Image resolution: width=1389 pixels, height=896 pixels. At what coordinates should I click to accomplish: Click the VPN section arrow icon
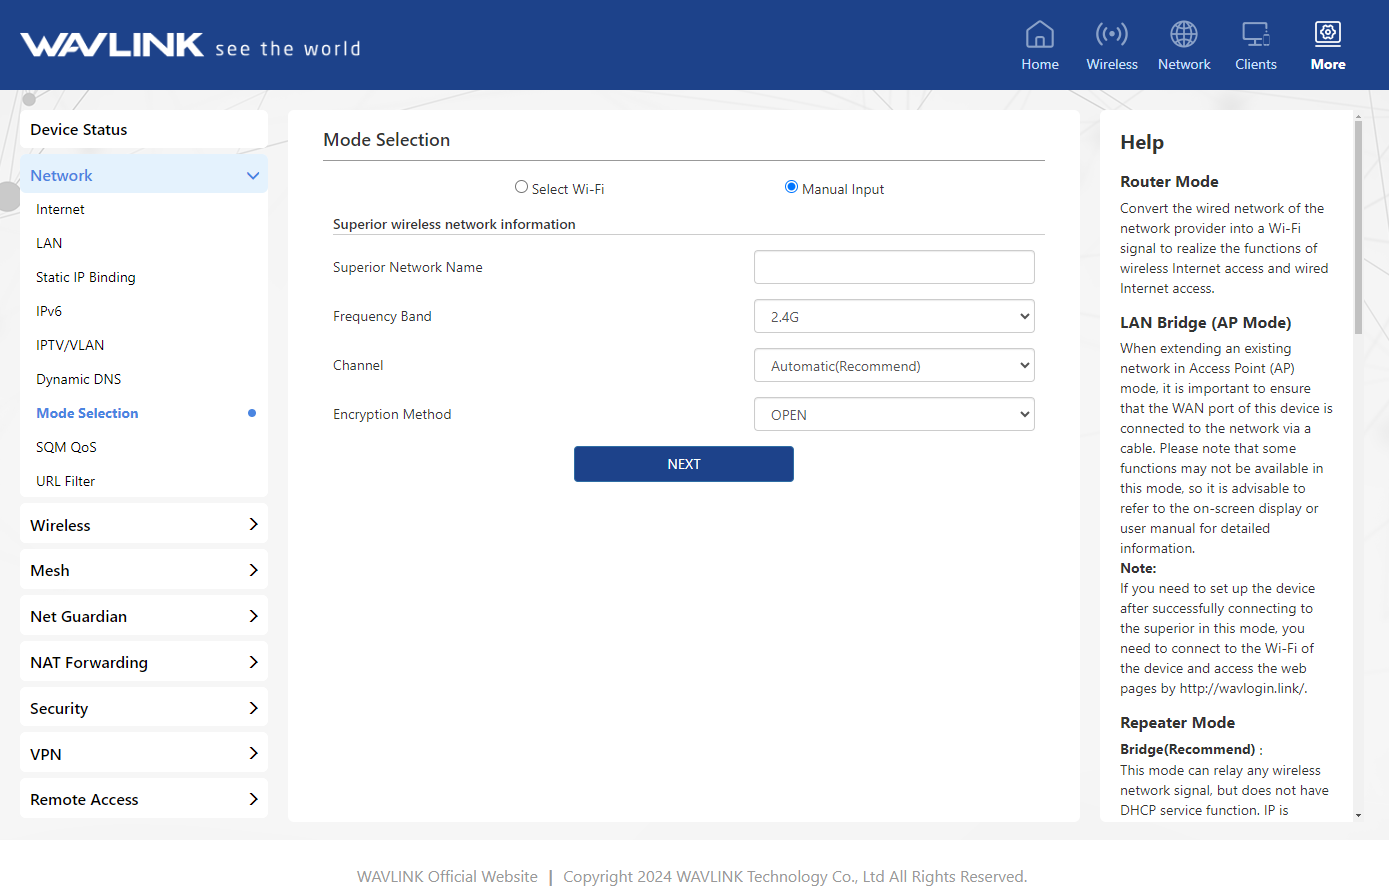[253, 754]
